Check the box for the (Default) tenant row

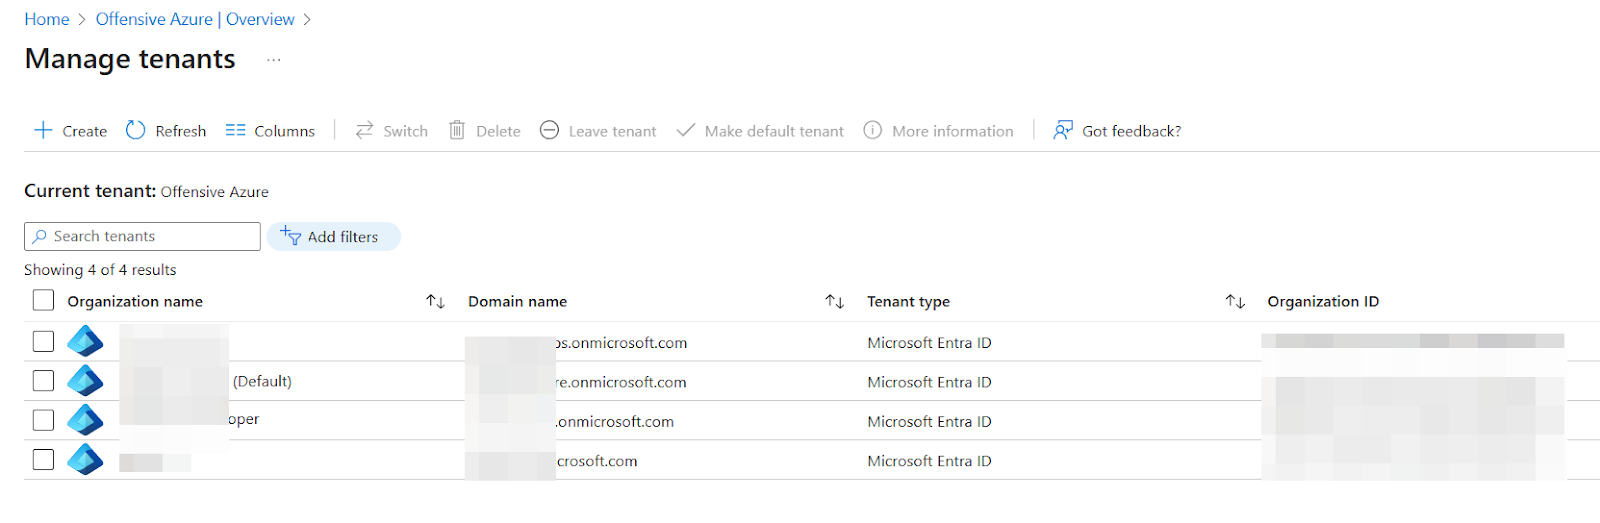click(x=43, y=381)
